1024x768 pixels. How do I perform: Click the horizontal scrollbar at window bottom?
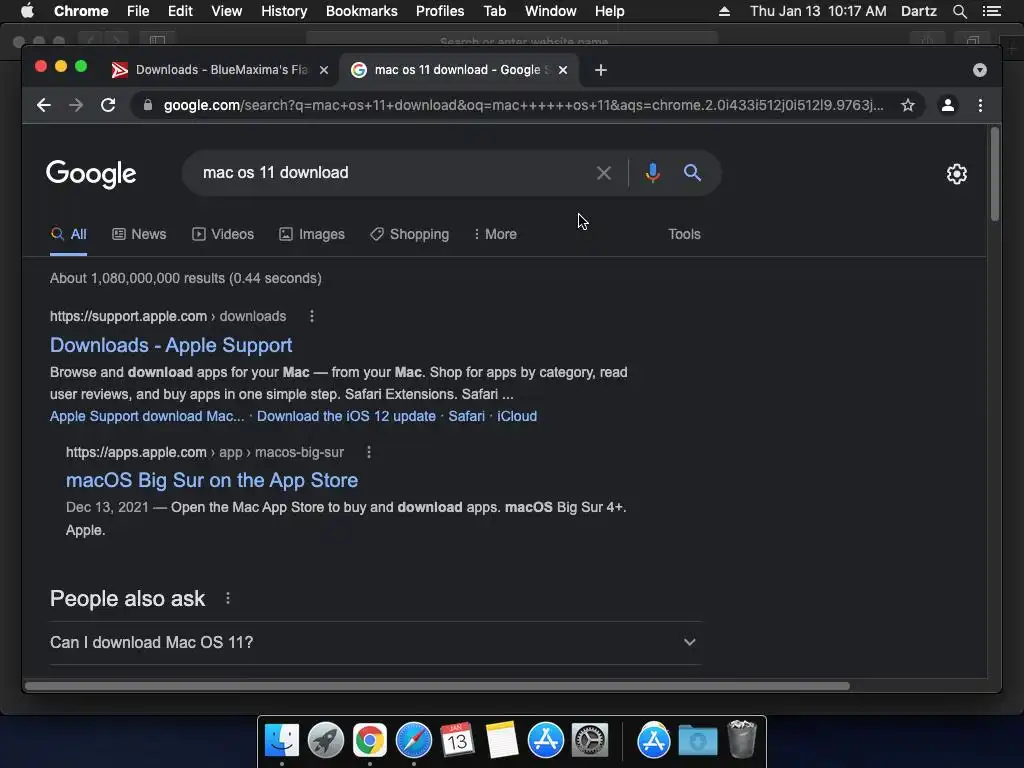coord(437,686)
